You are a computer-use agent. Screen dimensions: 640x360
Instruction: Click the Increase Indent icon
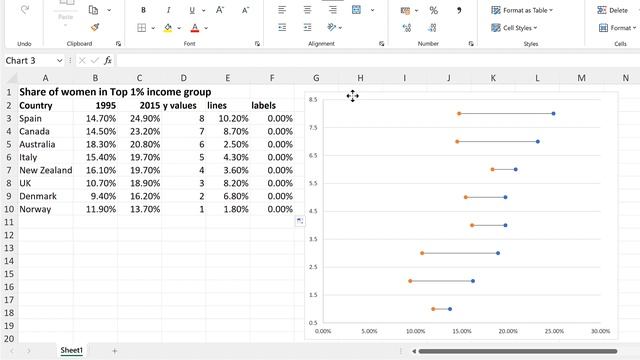(x=307, y=27)
